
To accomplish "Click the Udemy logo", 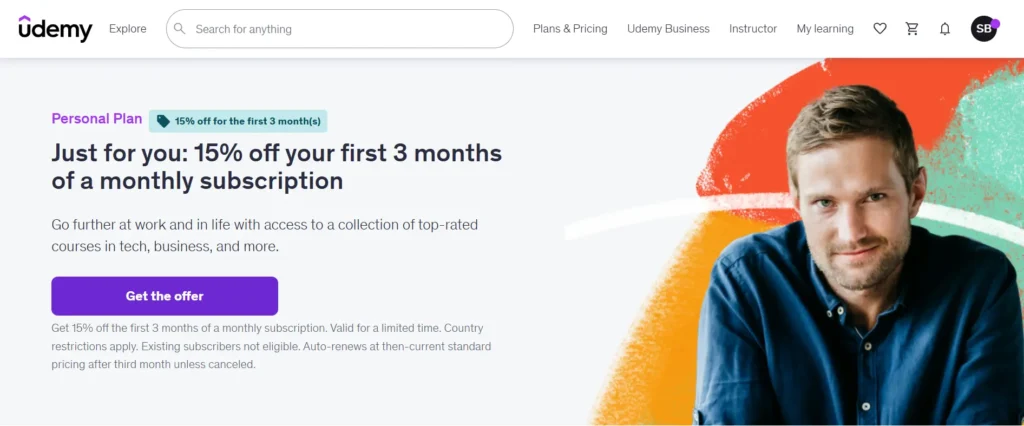I will [55, 29].
